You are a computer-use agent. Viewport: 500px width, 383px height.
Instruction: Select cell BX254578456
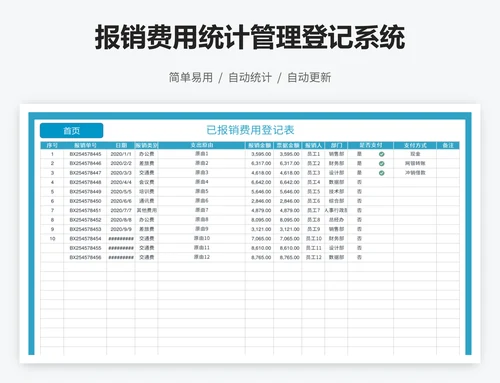point(85,257)
